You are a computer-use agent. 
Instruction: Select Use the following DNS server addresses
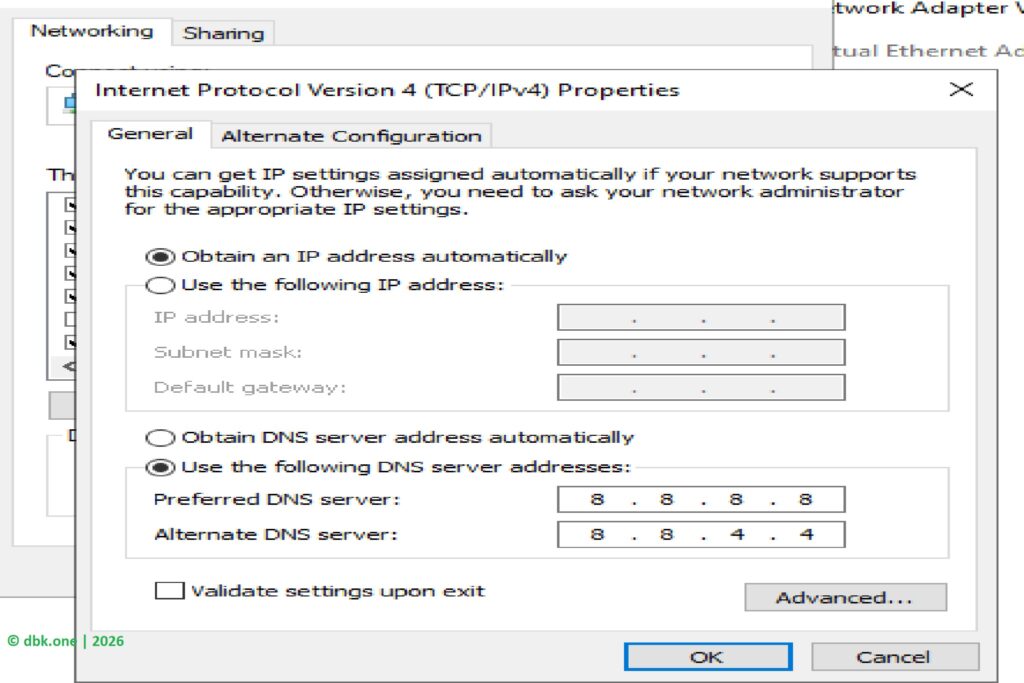[160, 467]
